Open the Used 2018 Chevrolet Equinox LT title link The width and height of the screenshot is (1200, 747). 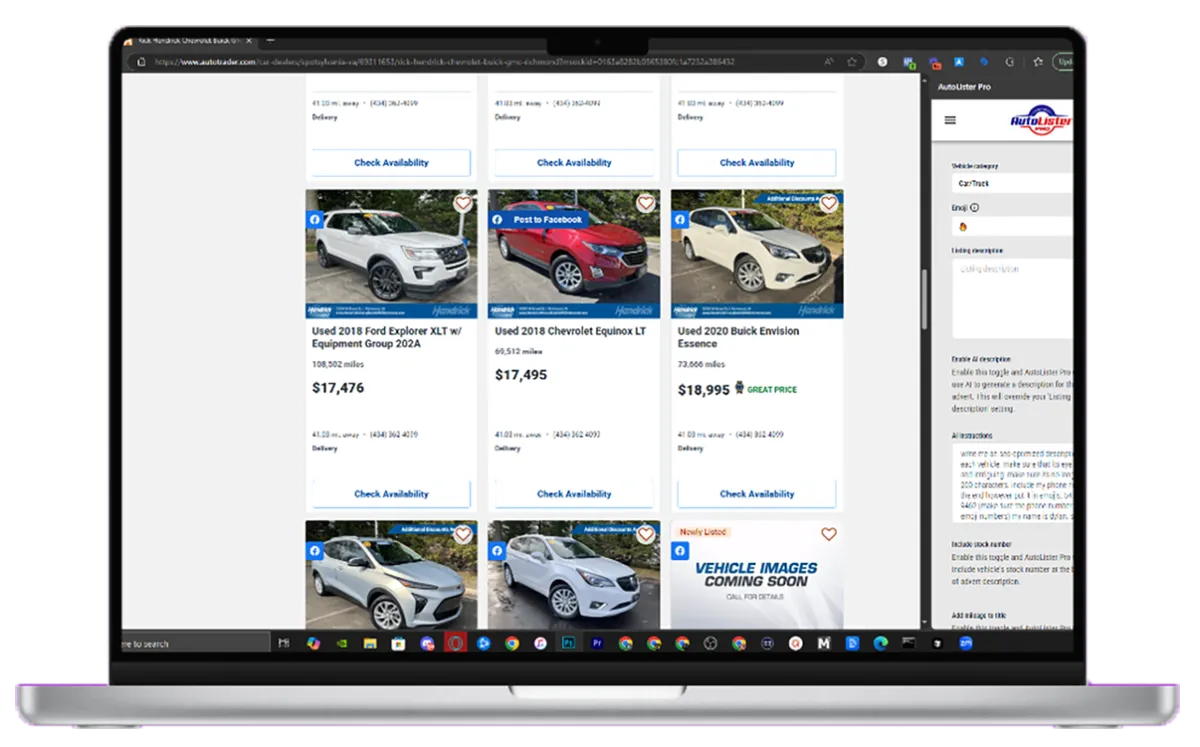[571, 331]
